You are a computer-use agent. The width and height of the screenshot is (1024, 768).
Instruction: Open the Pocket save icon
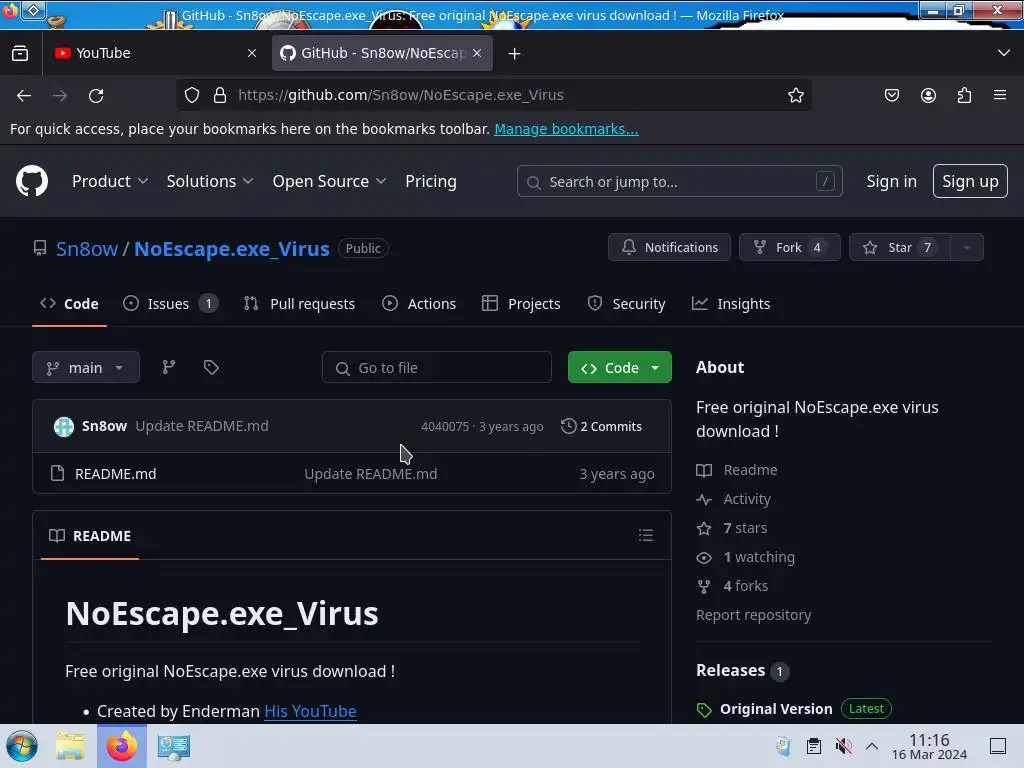click(x=891, y=95)
